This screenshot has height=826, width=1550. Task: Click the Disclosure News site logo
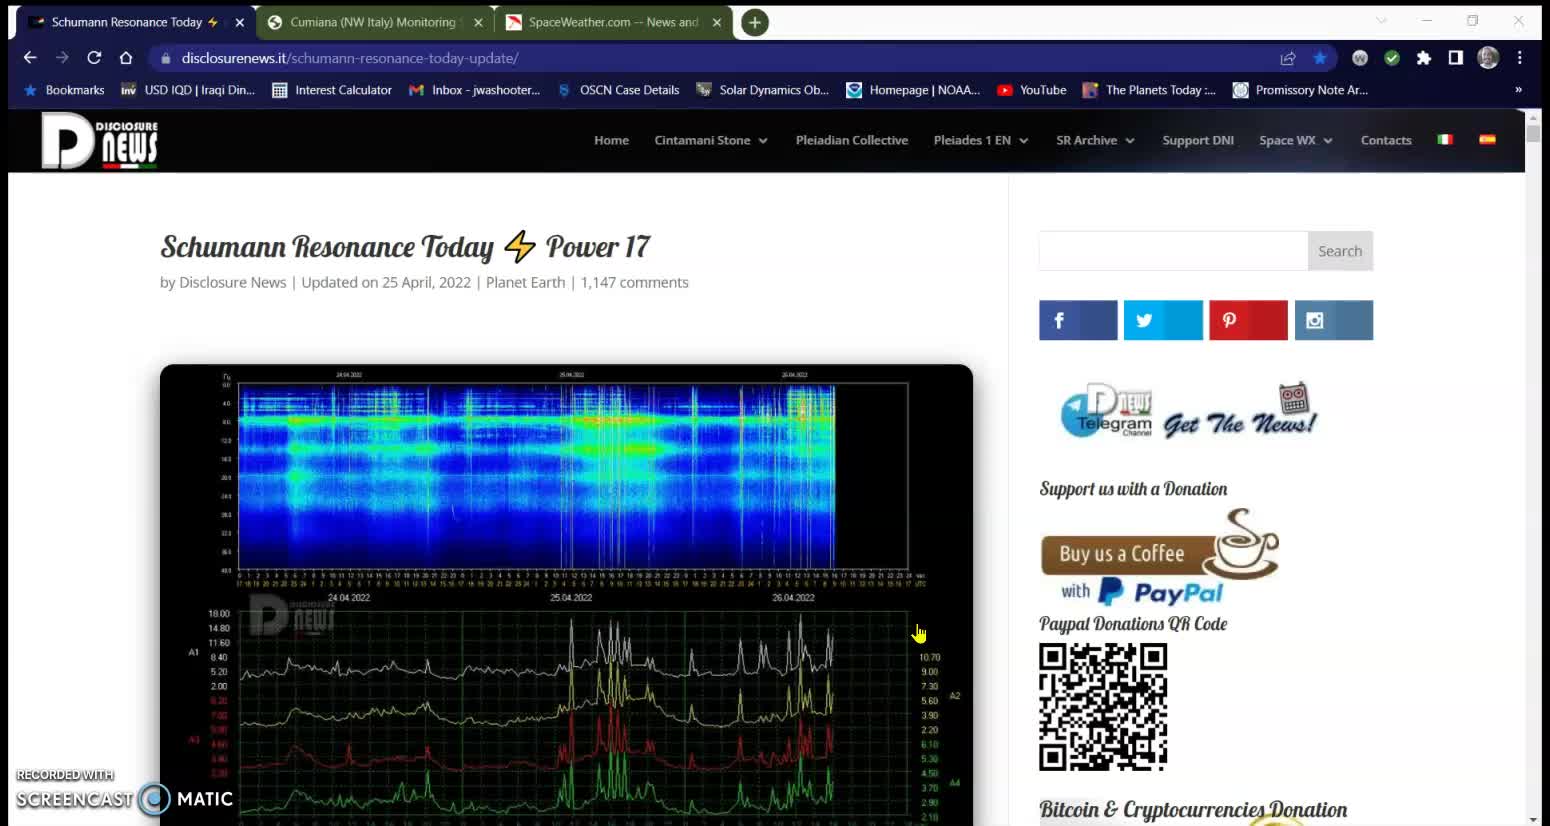[100, 141]
